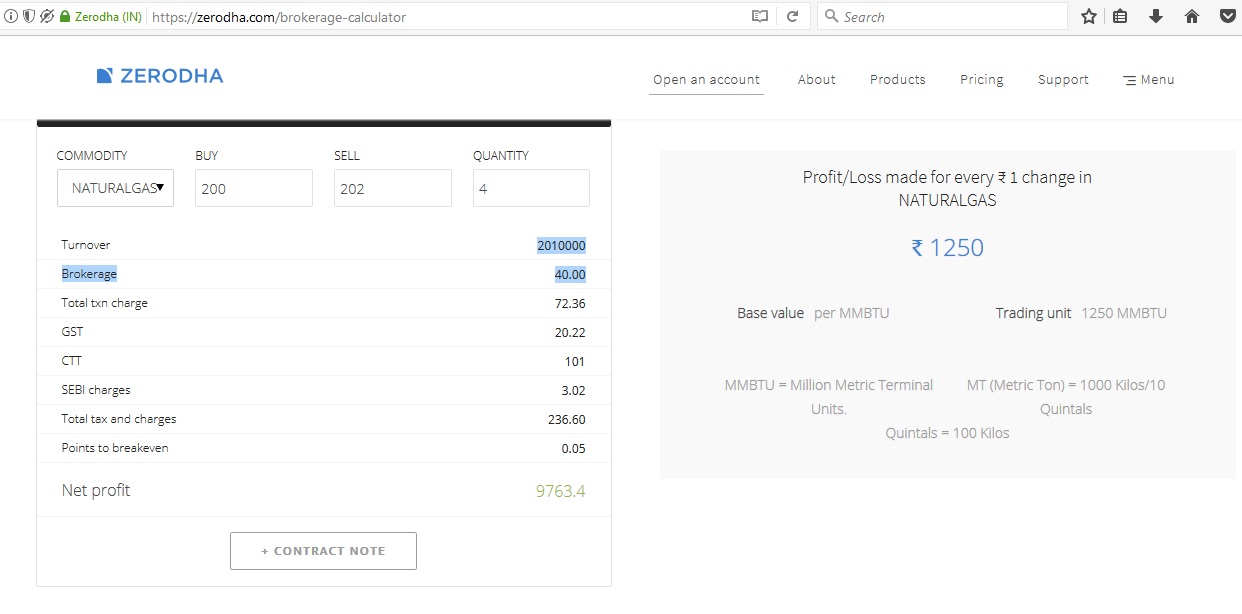Click Open an account link

coord(706,79)
